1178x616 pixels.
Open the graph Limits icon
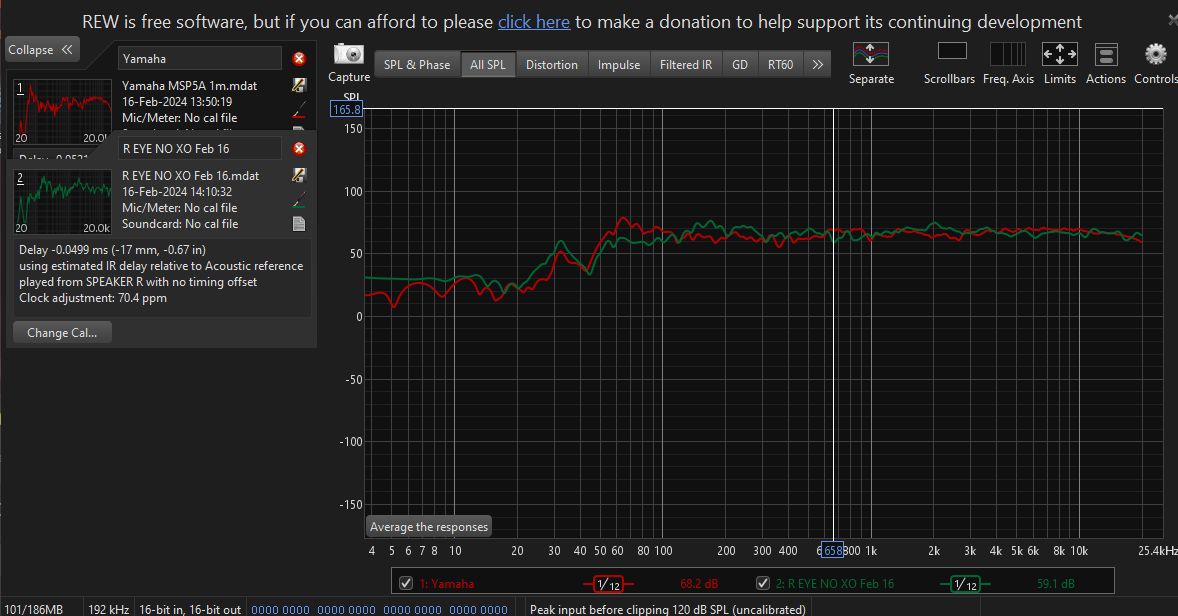click(x=1059, y=54)
